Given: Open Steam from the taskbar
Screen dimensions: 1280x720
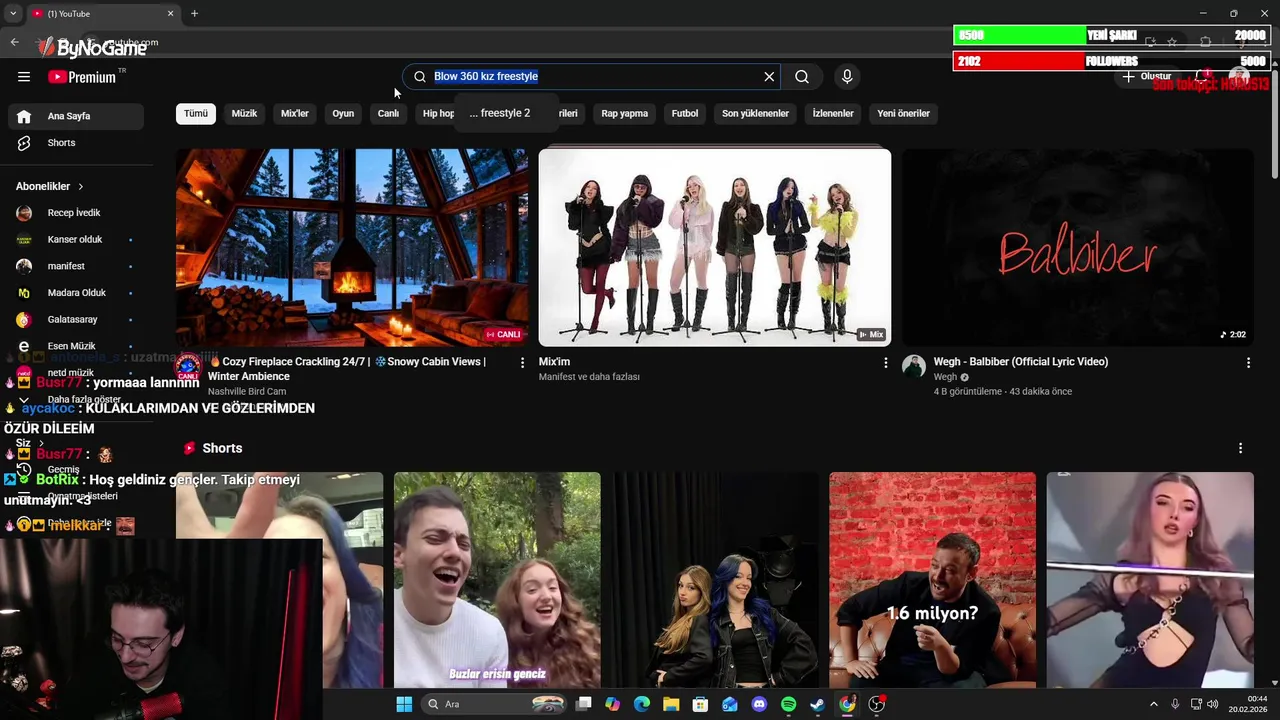Looking at the screenshot, I should coord(817,704).
